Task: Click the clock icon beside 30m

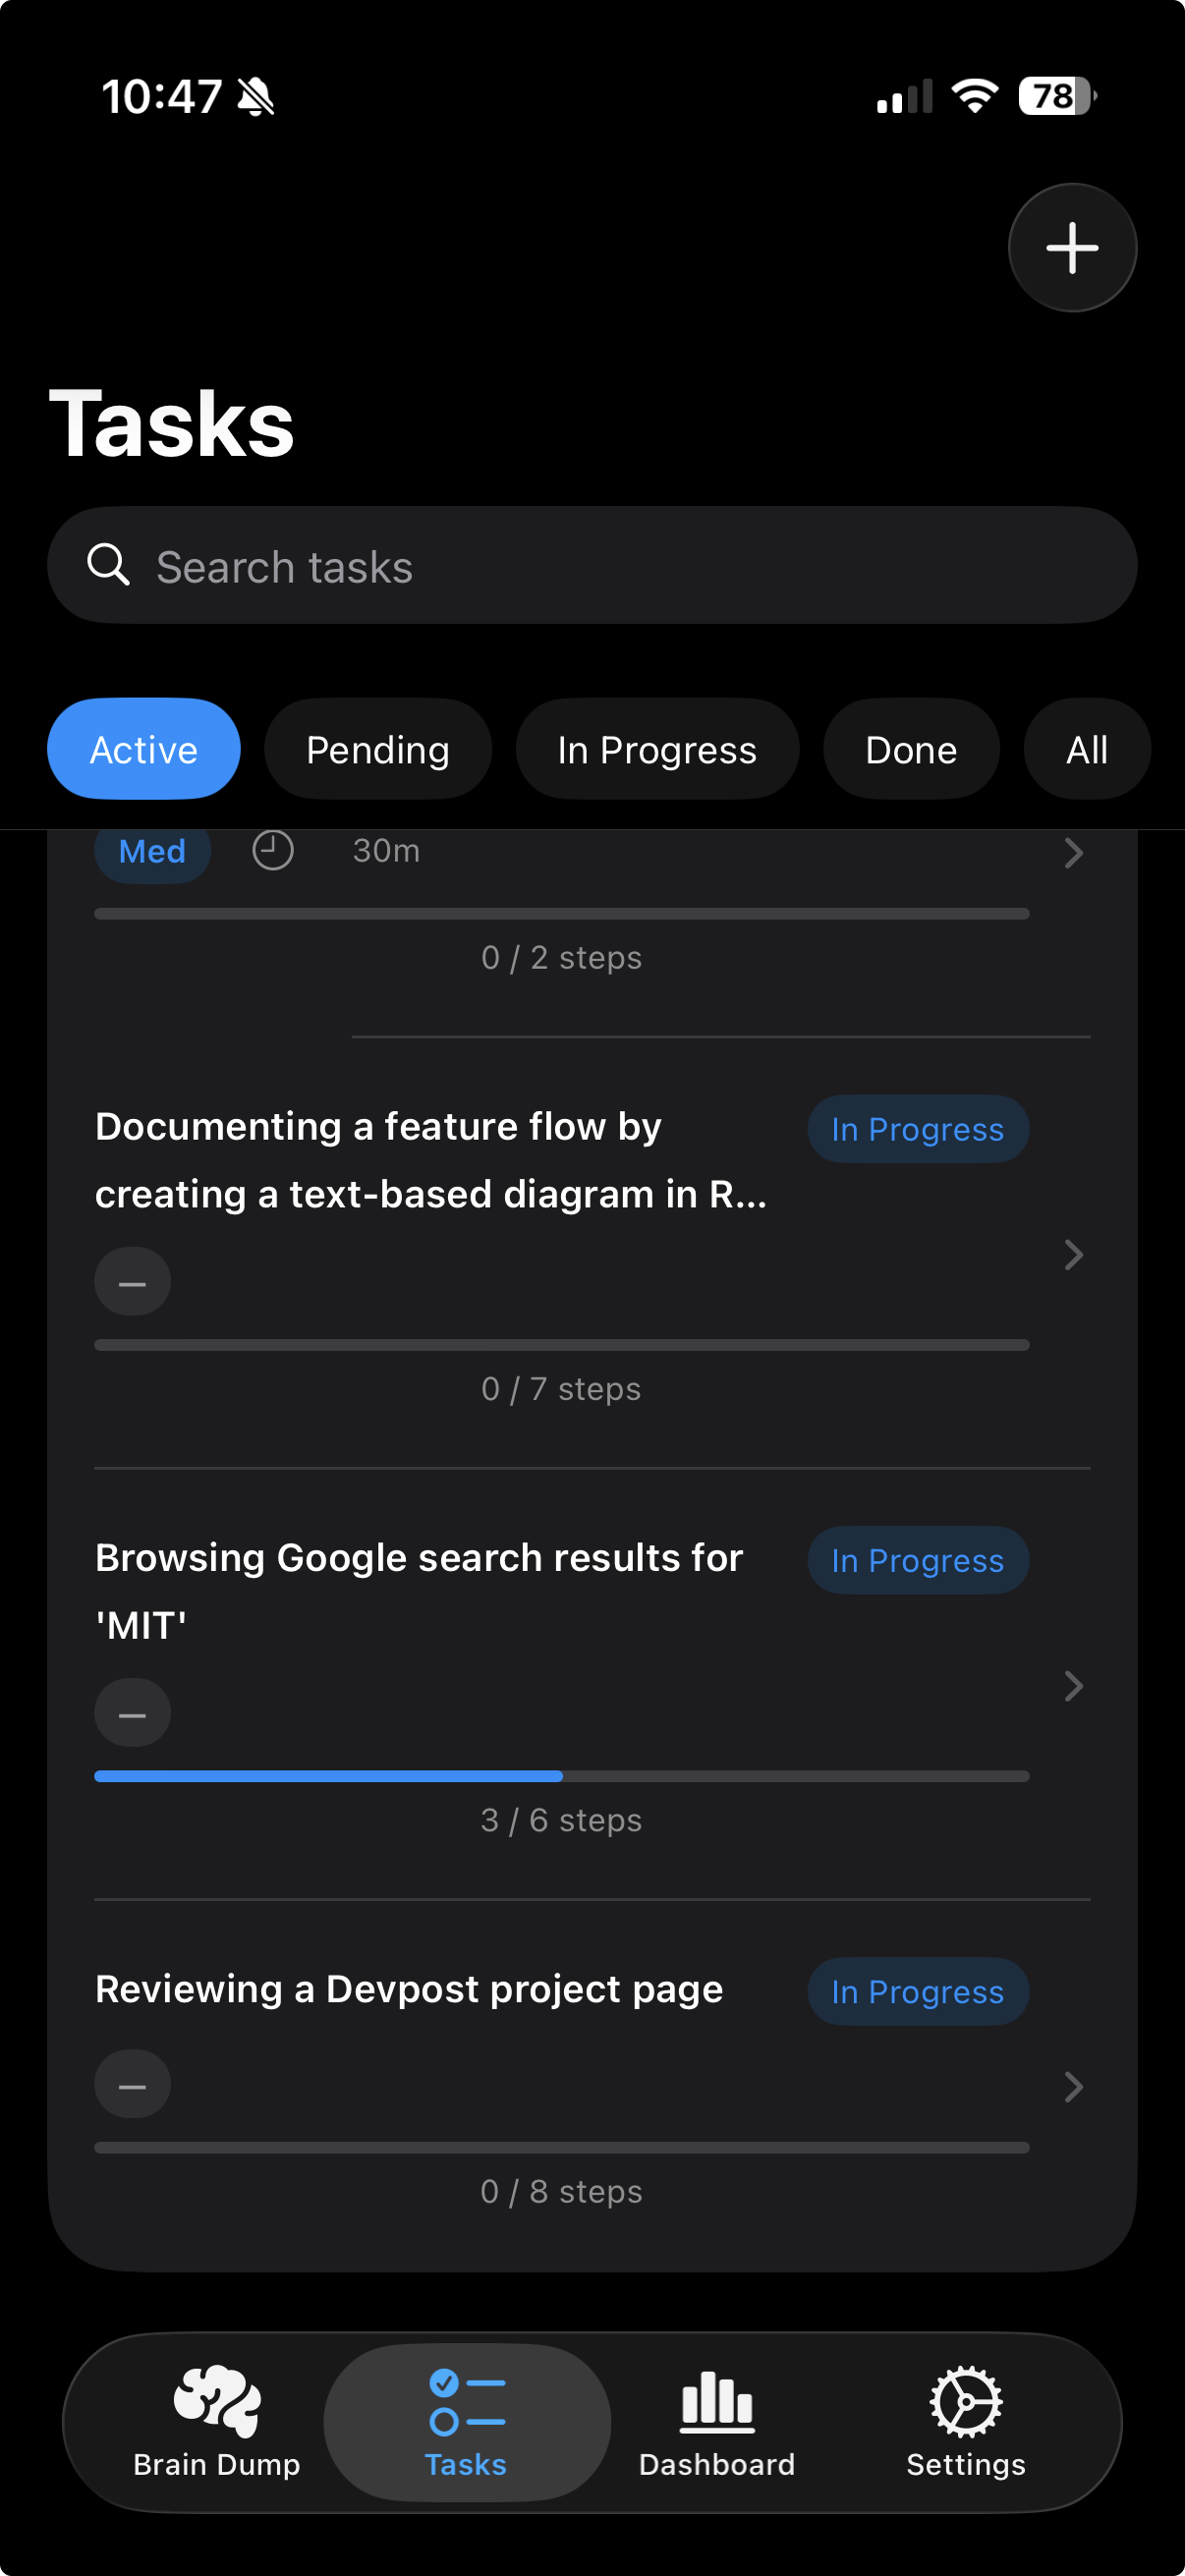Action: pyautogui.click(x=272, y=850)
